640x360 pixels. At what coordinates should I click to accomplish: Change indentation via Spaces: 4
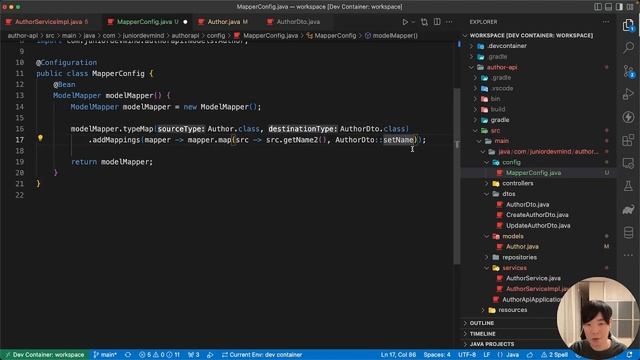(437, 355)
